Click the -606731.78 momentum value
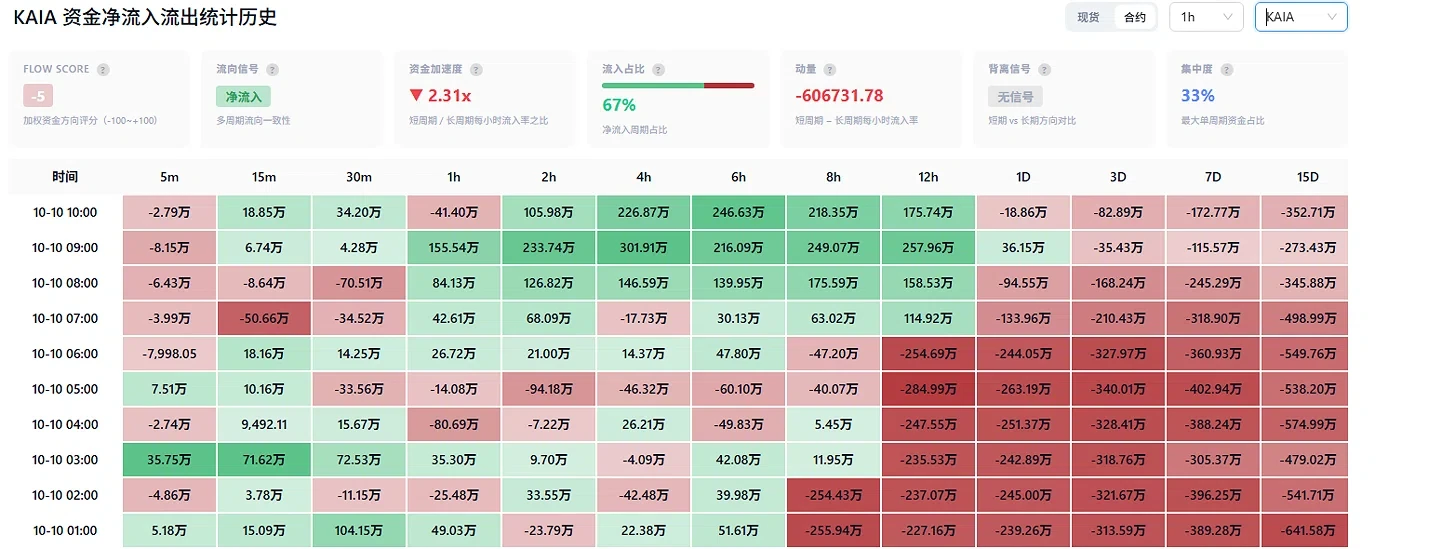 click(839, 96)
